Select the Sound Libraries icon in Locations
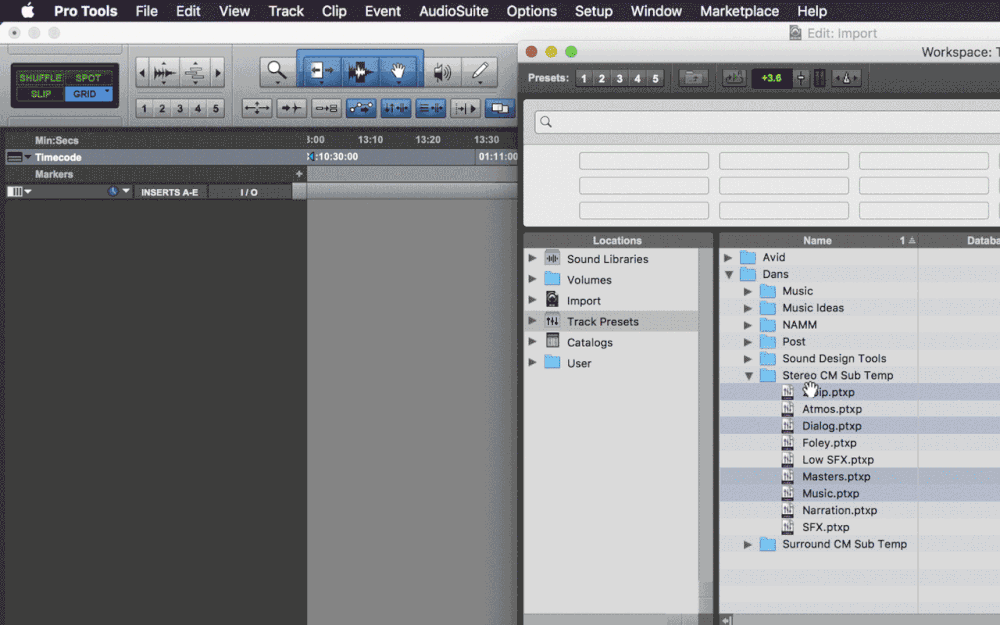This screenshot has width=1000, height=625. 552,258
